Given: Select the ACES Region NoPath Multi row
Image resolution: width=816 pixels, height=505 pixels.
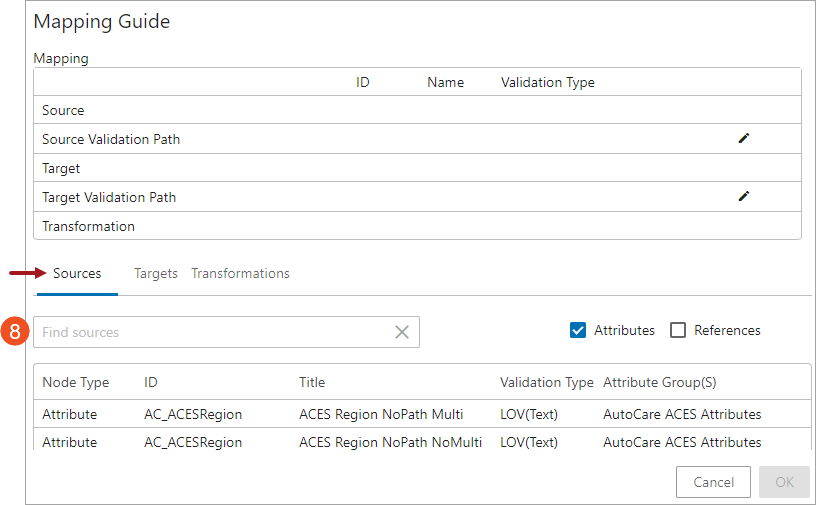Looking at the screenshot, I should 380,414.
